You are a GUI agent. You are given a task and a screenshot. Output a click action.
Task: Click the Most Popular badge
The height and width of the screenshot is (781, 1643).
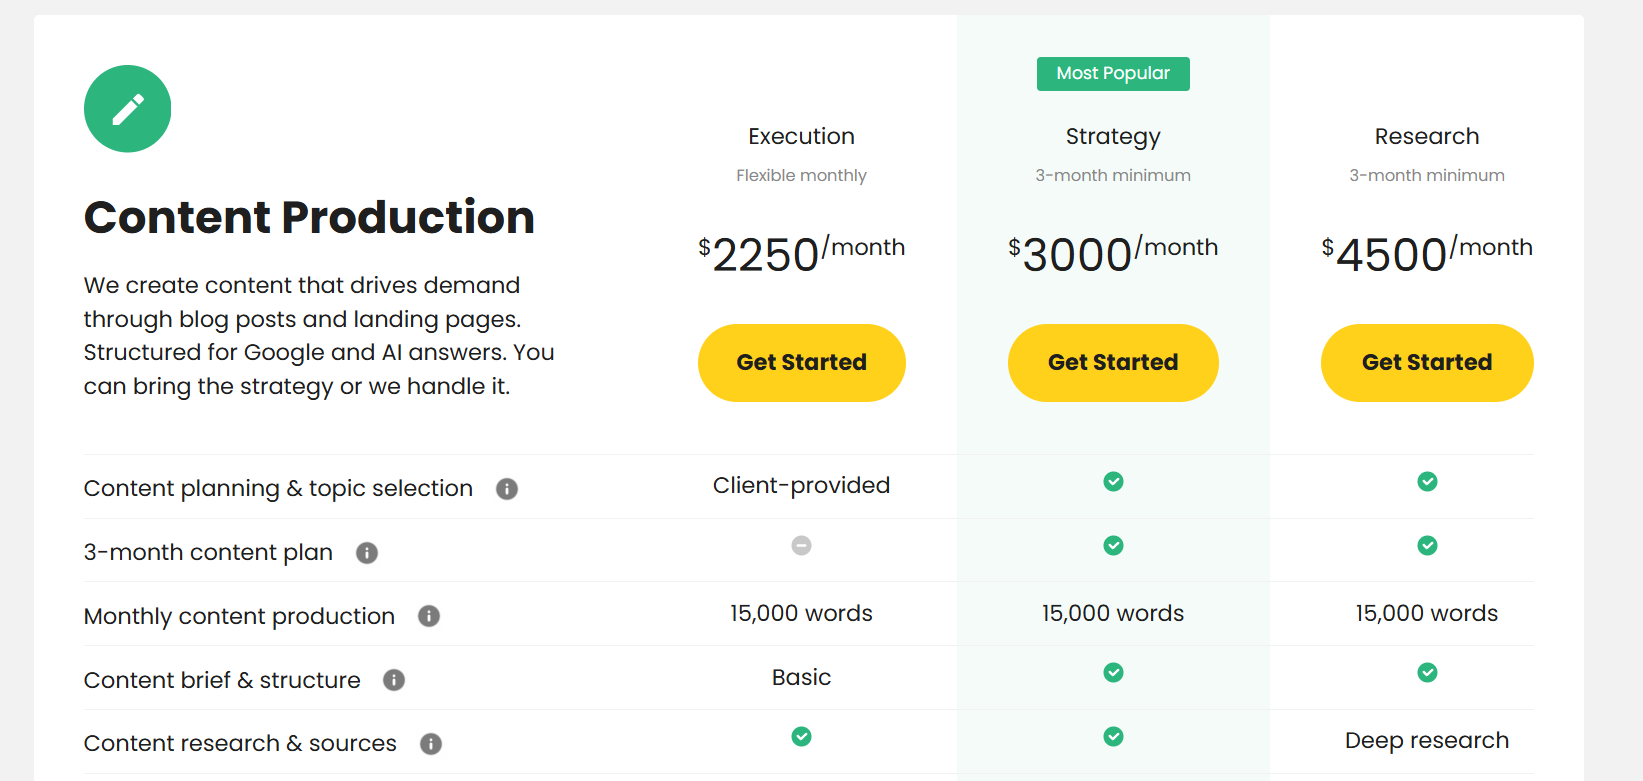1113,74
